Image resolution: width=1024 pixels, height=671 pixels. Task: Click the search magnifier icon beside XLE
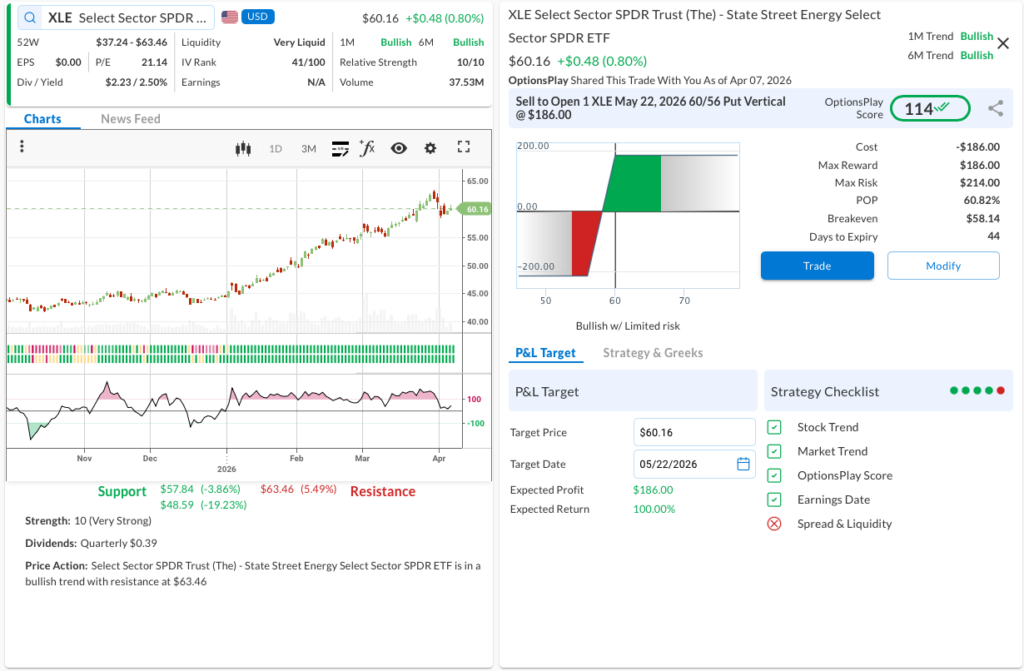(31, 18)
